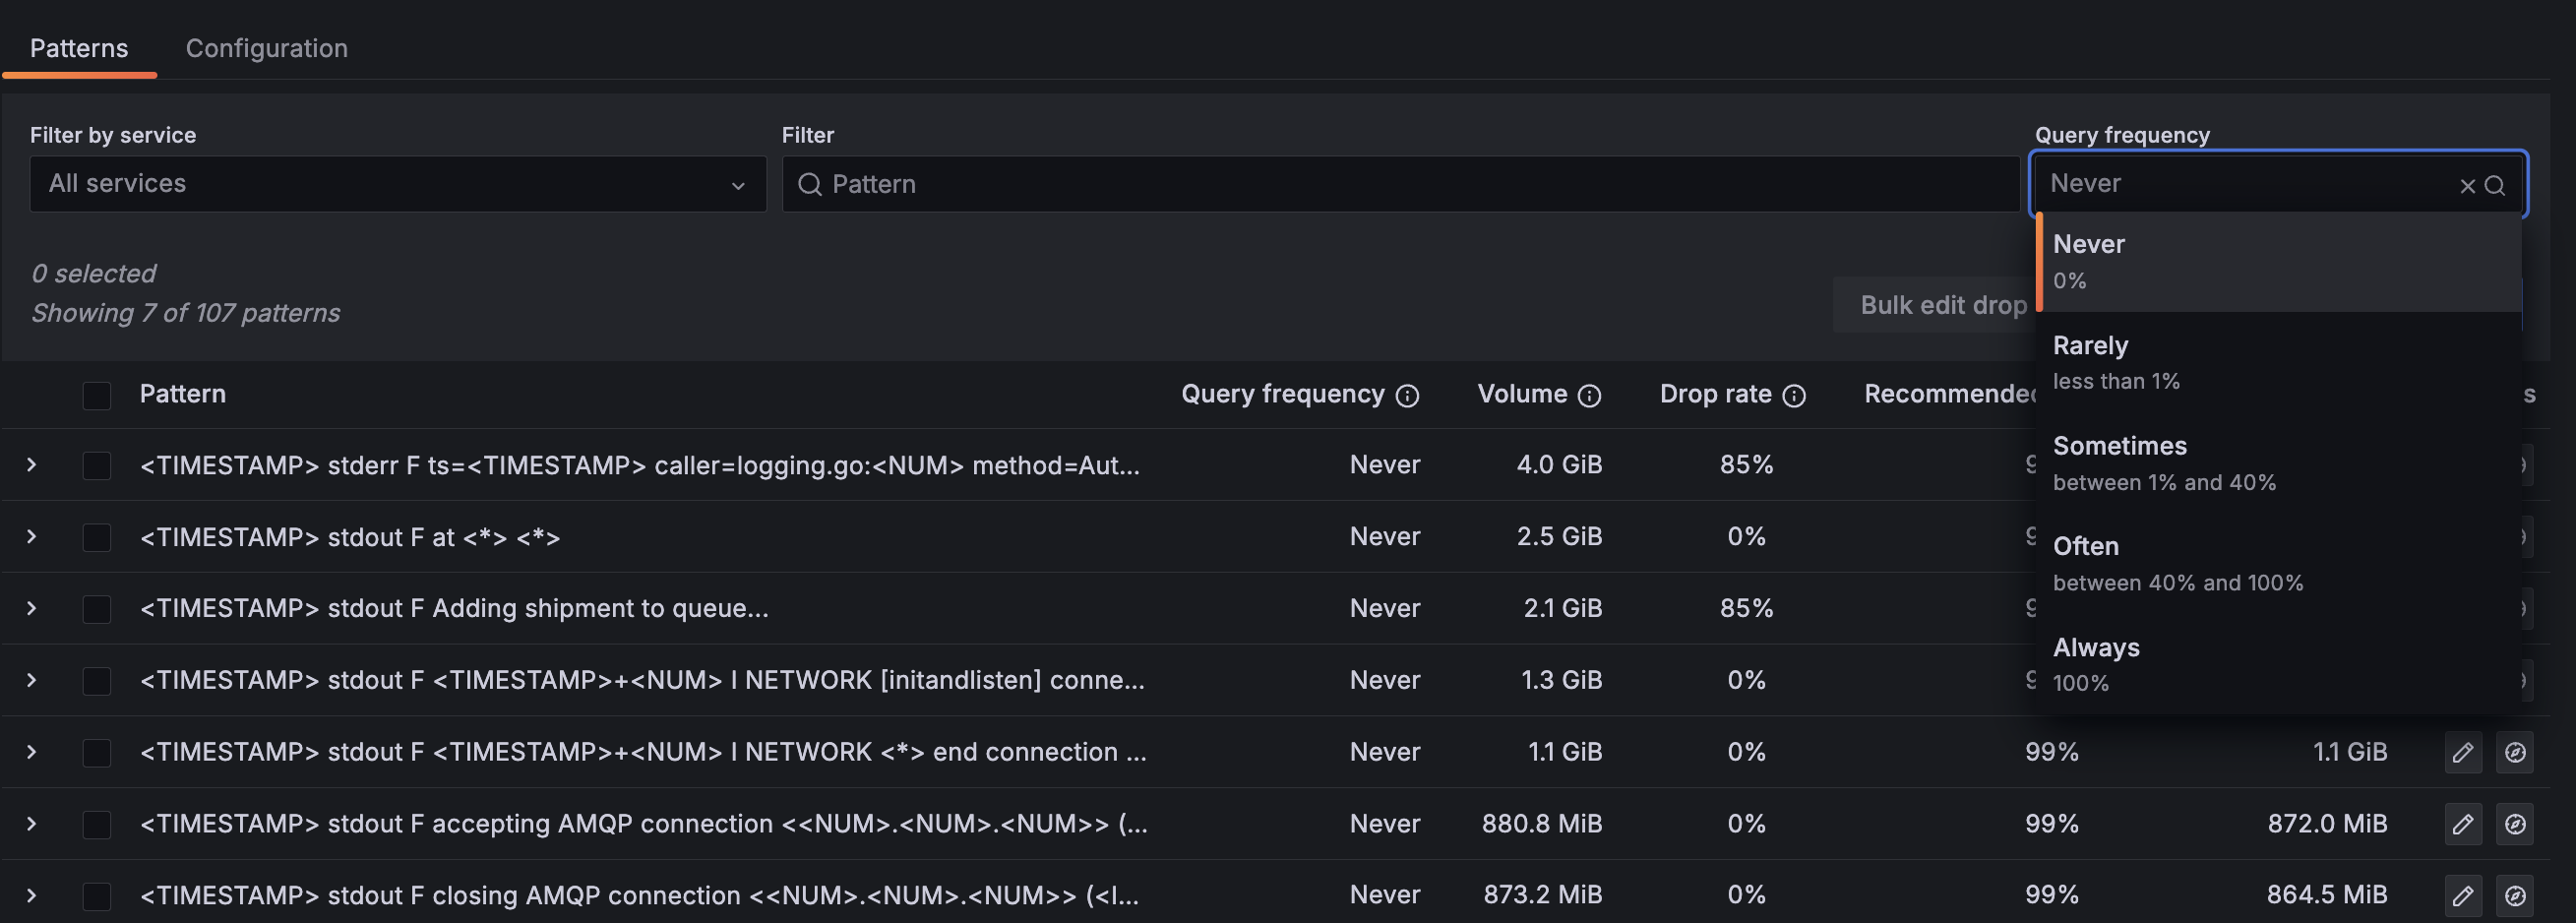The width and height of the screenshot is (2576, 923).
Task: Clear the Query frequency filter with X icon
Action: (x=2467, y=186)
